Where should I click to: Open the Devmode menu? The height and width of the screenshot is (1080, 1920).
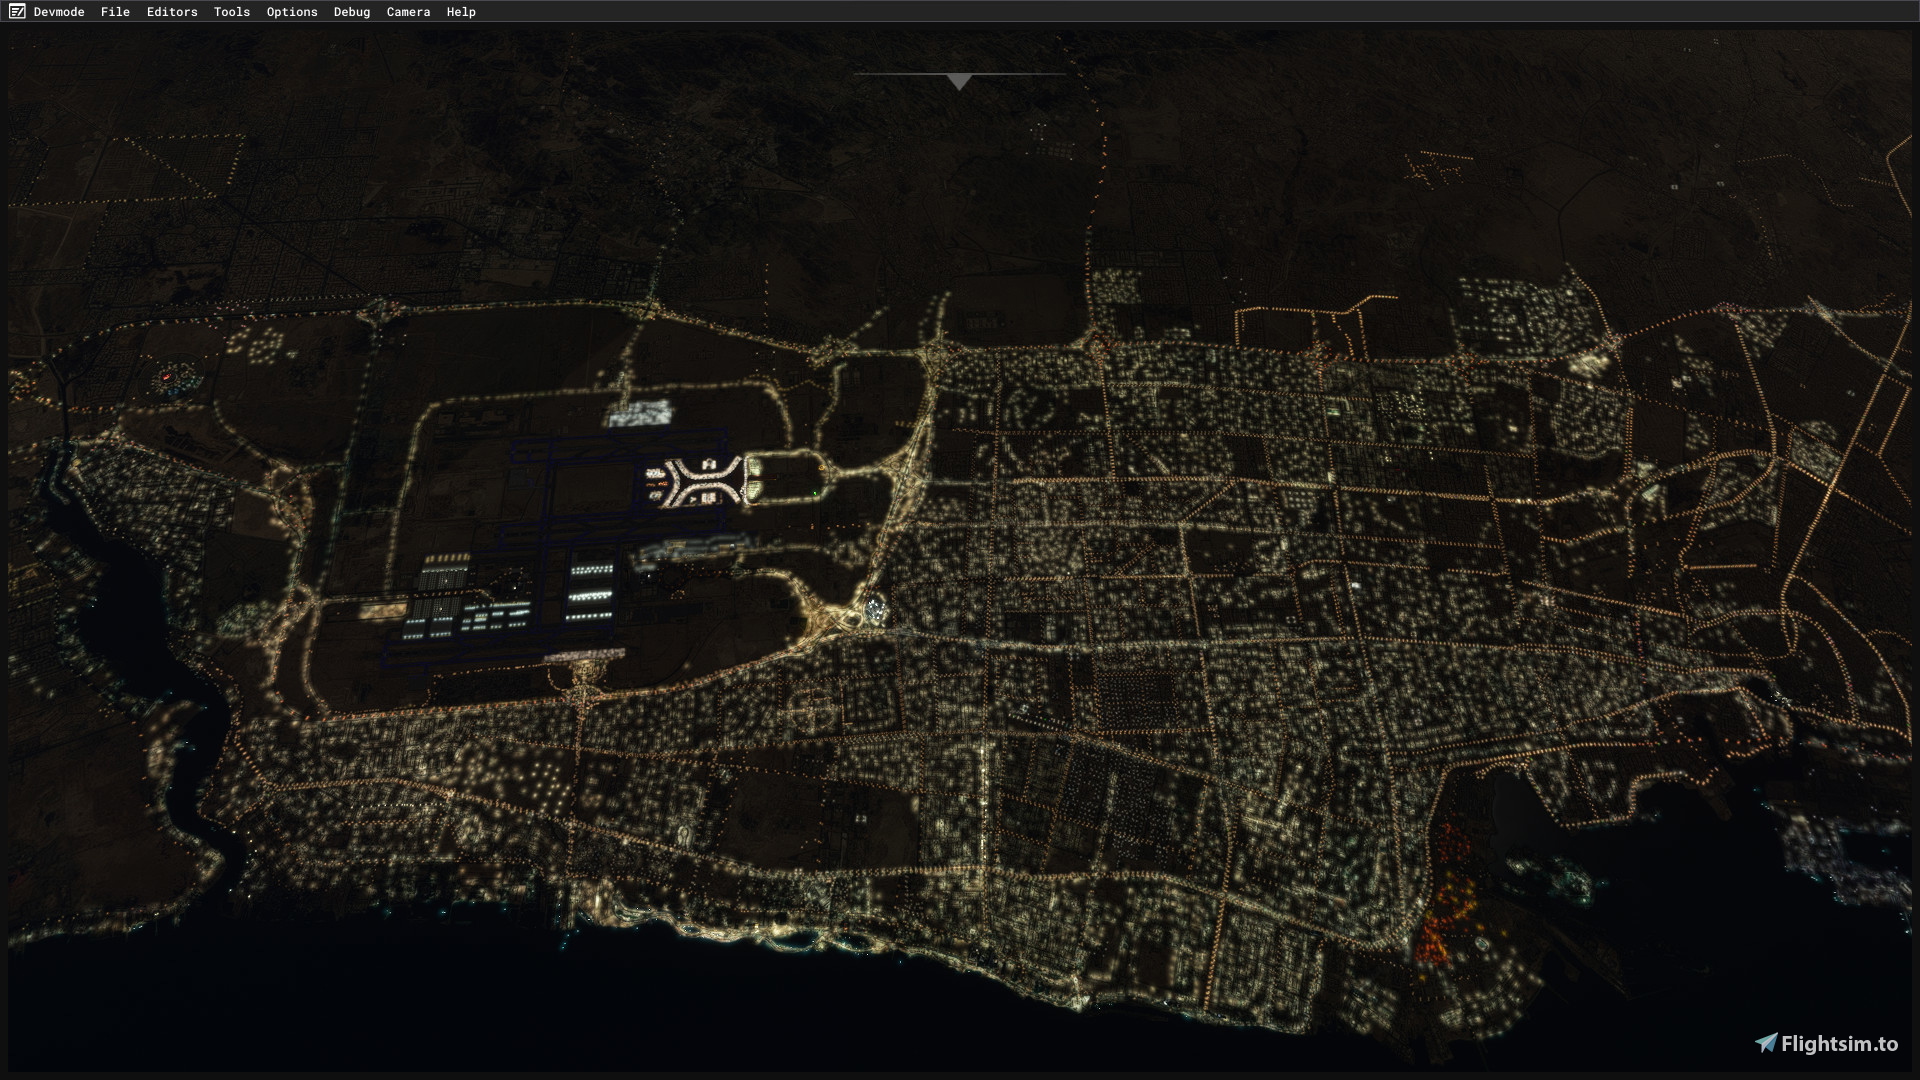59,12
